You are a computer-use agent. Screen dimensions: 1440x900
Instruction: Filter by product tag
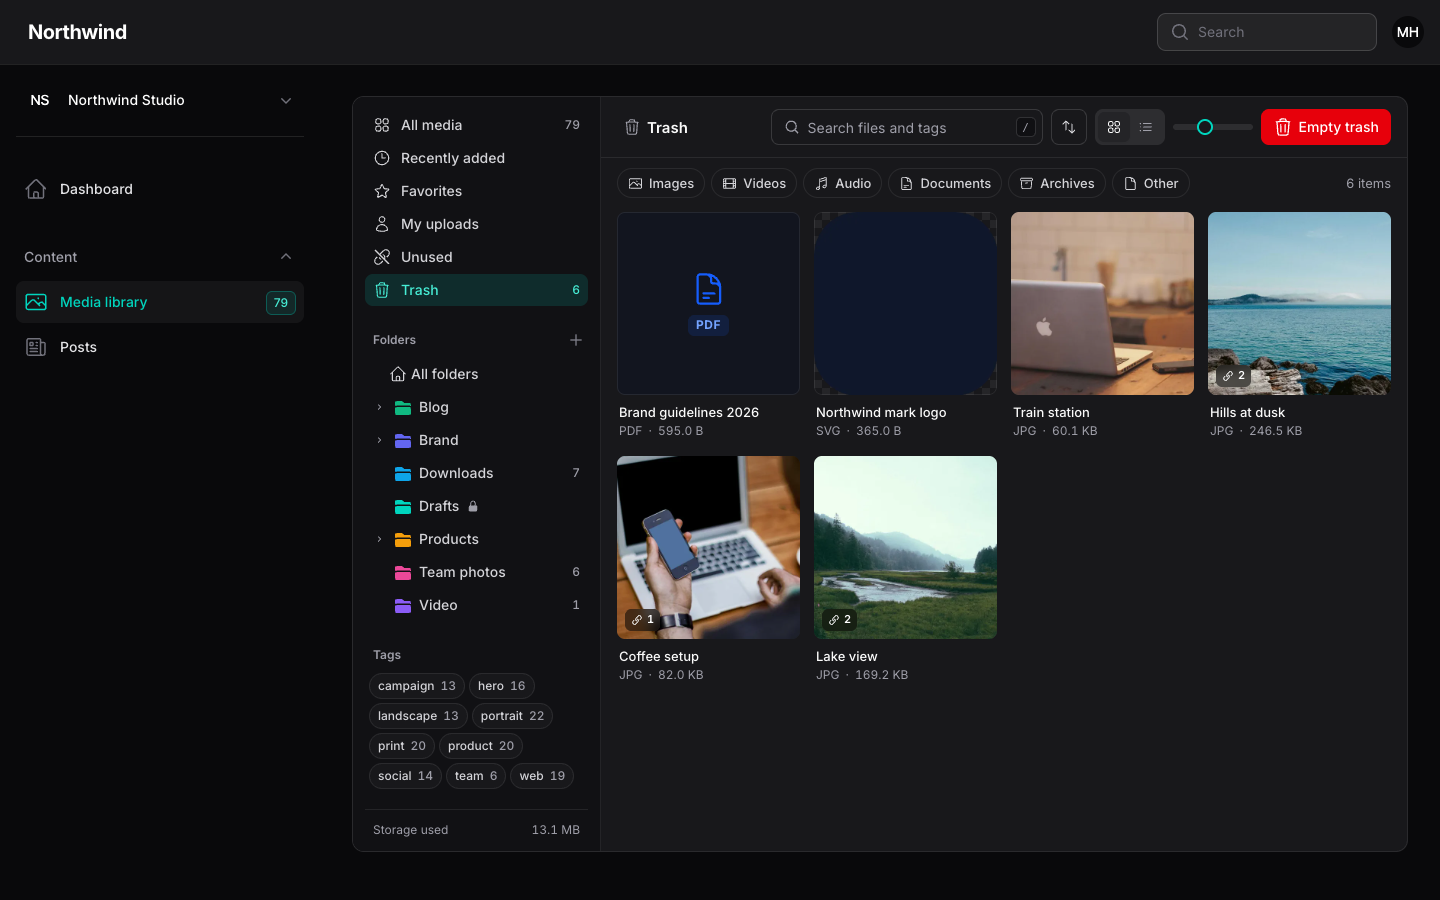pos(481,746)
